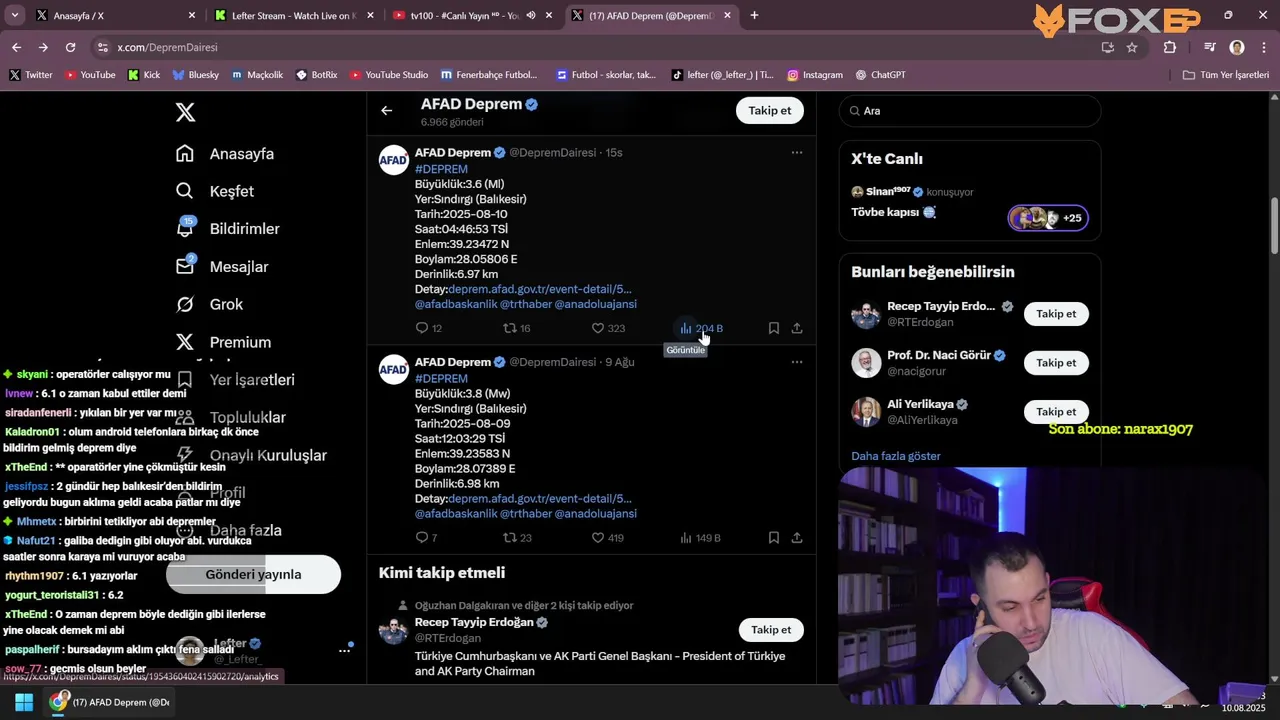Open Chrome three-dot menu

tap(1262, 47)
